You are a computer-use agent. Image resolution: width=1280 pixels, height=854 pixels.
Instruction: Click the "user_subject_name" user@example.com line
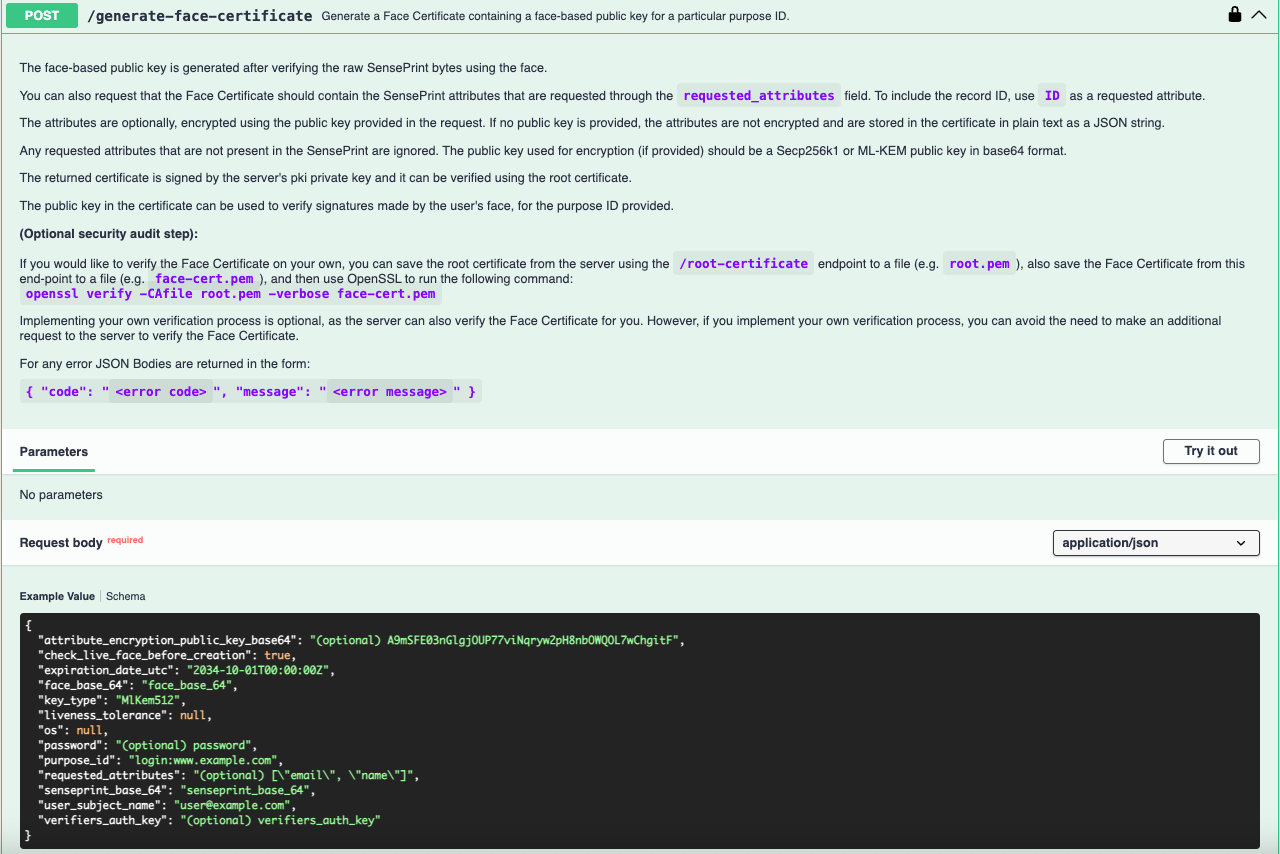click(167, 805)
